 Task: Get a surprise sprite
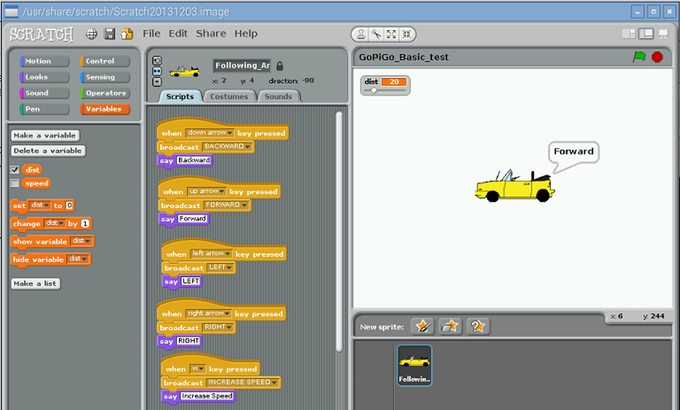[477, 326]
